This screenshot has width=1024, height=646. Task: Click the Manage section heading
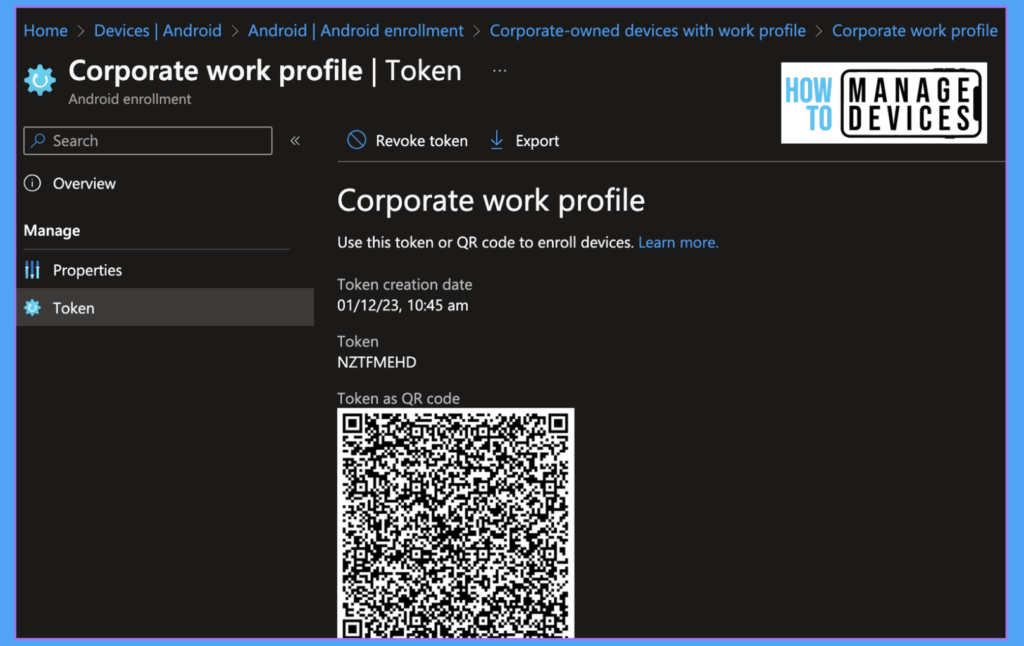pyautogui.click(x=52, y=231)
